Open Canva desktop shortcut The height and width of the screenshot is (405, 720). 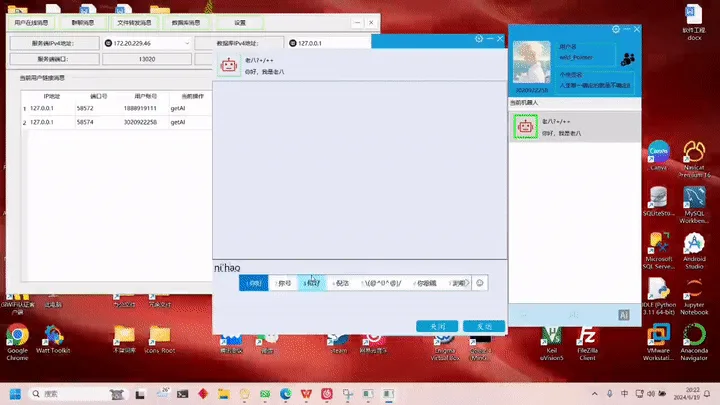(x=658, y=156)
